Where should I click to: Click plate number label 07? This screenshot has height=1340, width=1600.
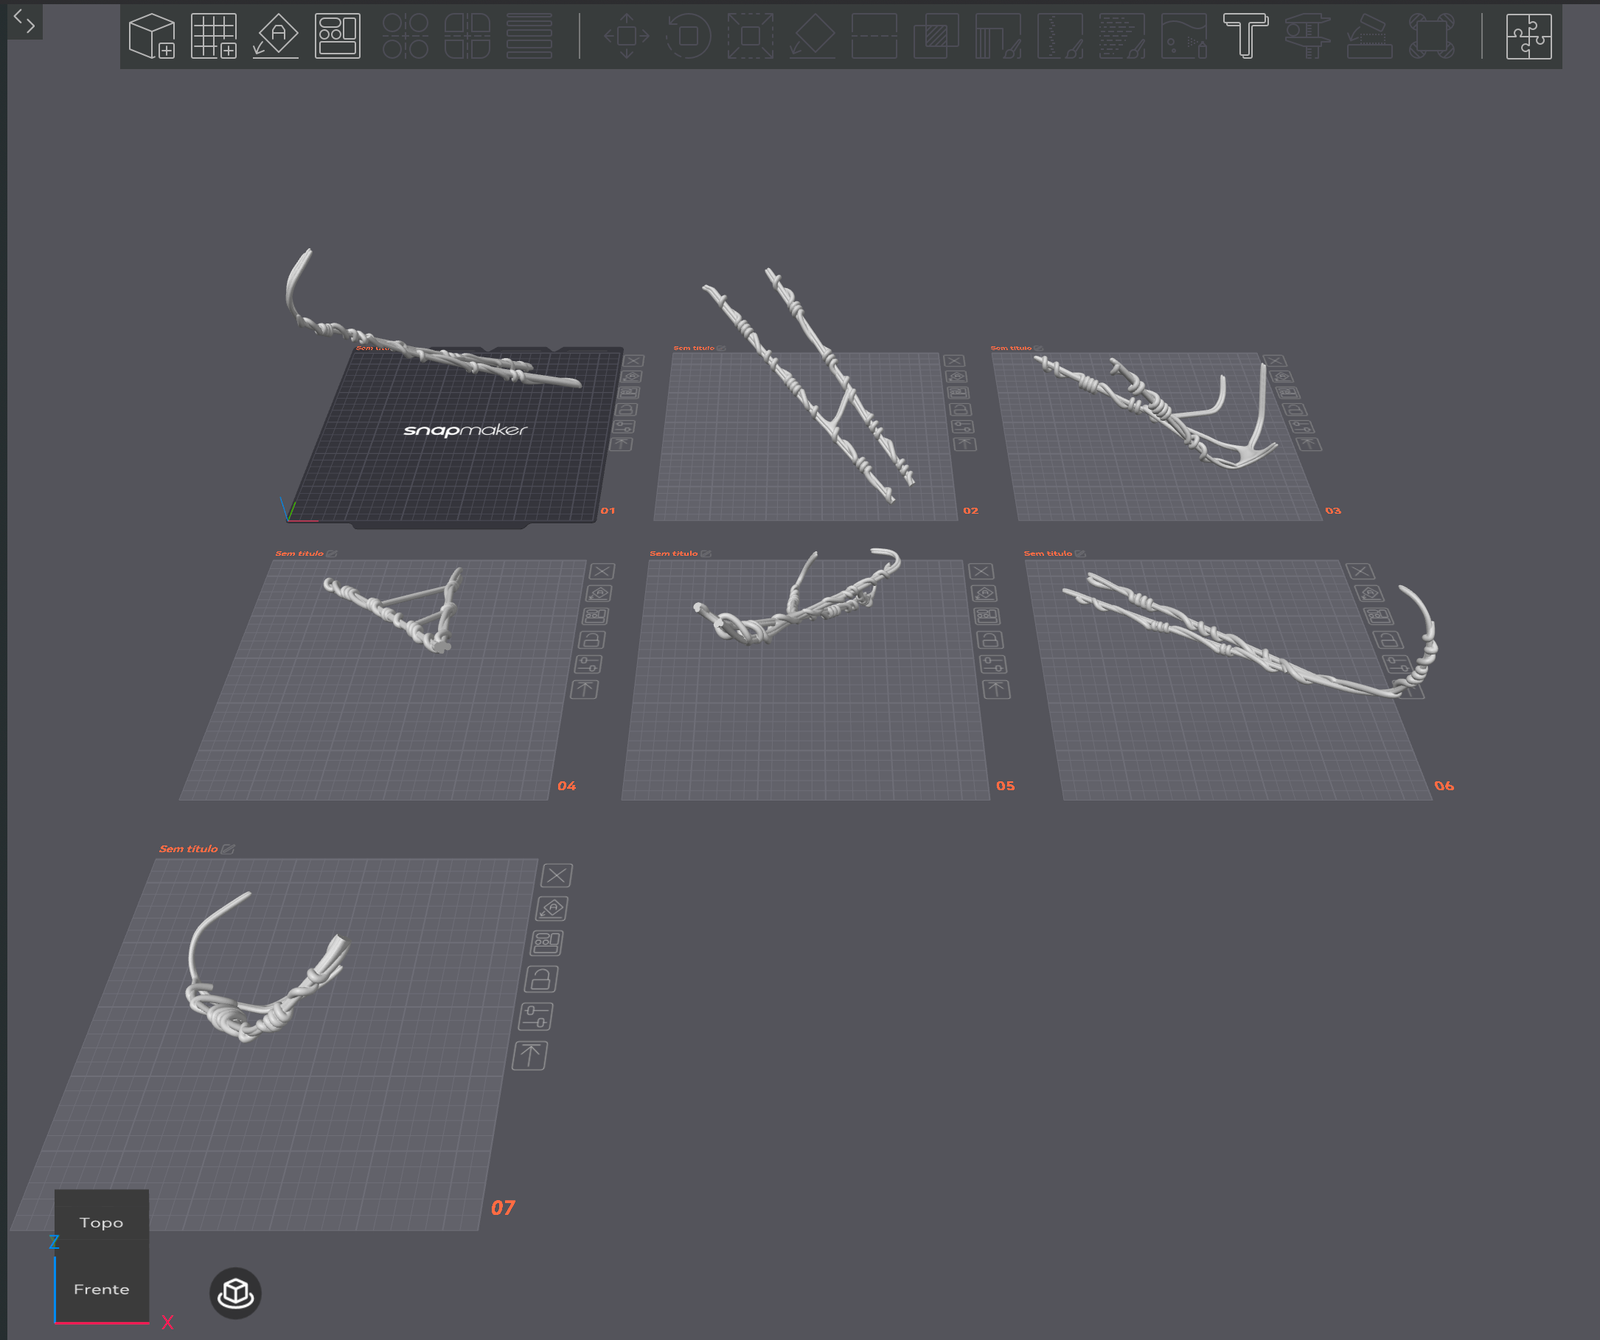(x=503, y=1208)
